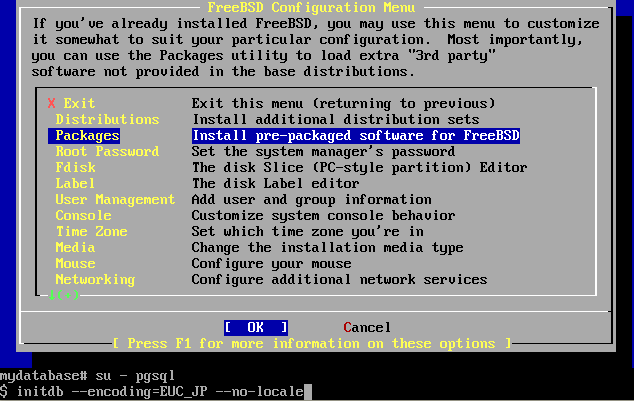
Task: Click the 'Press F1 for more information' hint
Action: (x=311, y=344)
